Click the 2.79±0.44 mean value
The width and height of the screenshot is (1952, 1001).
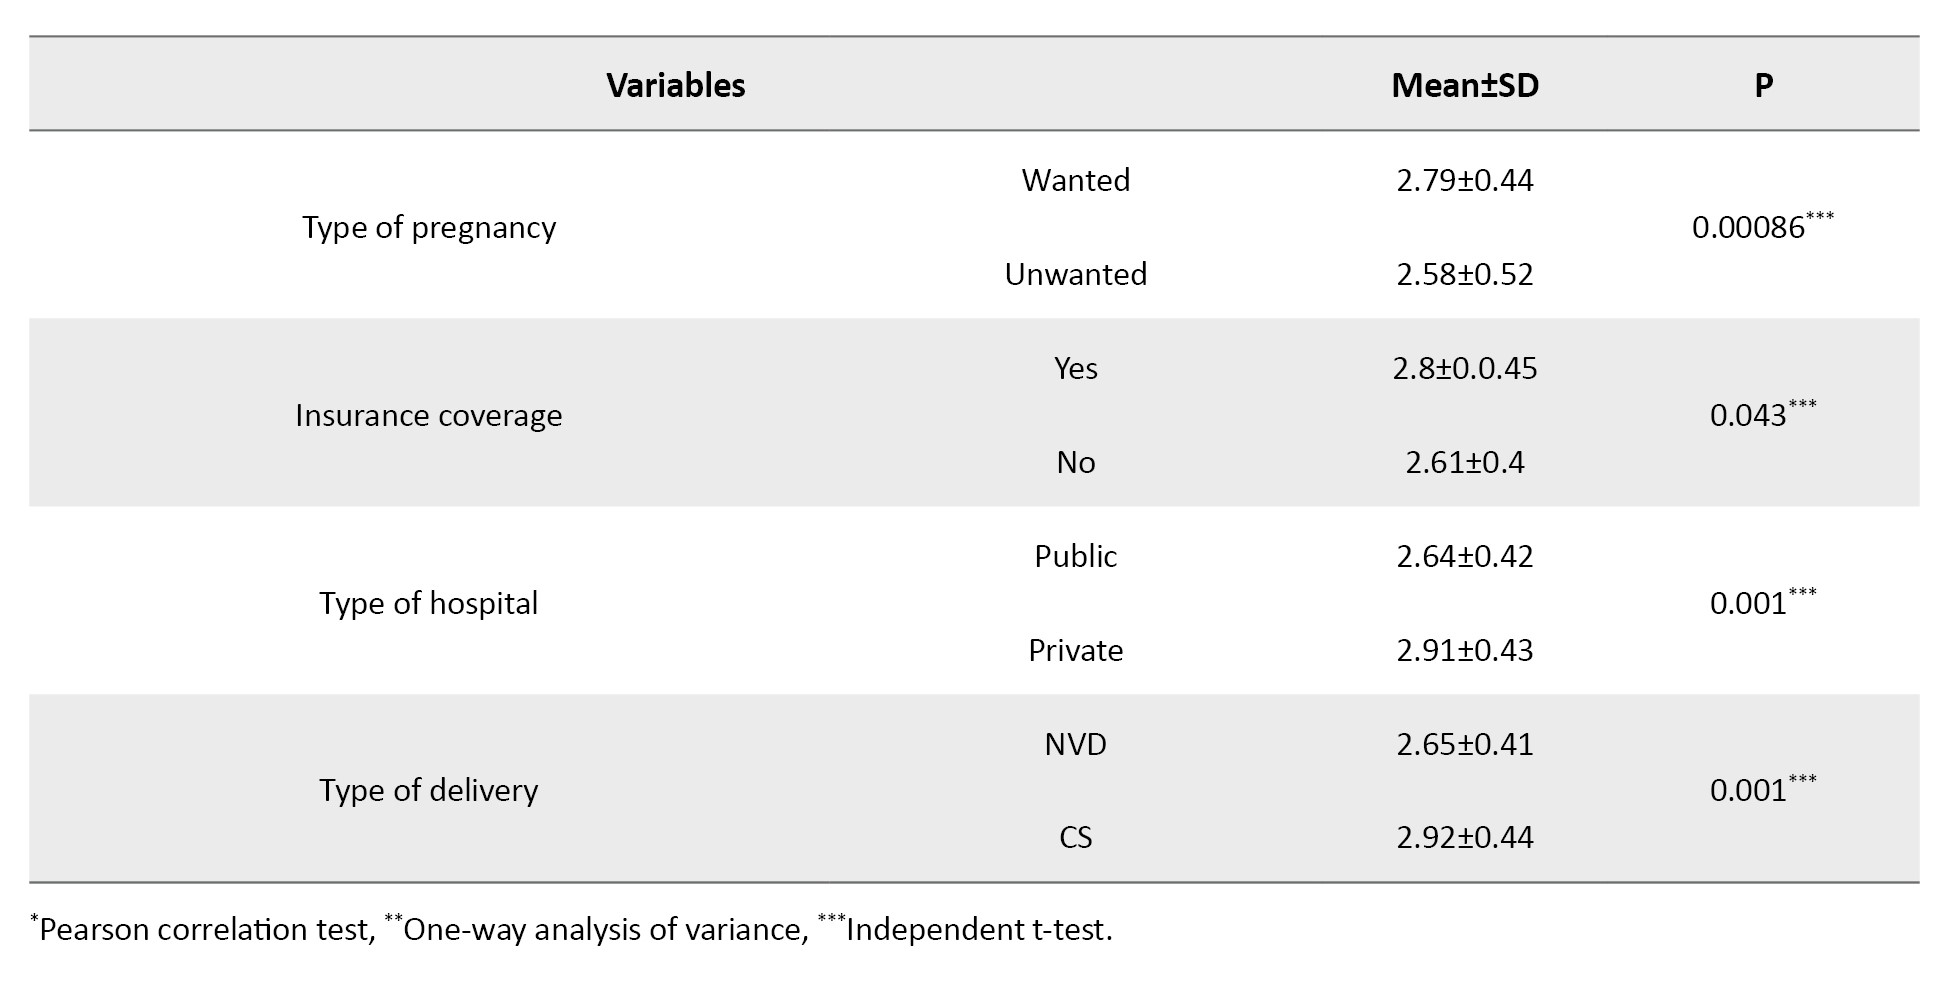click(1464, 181)
